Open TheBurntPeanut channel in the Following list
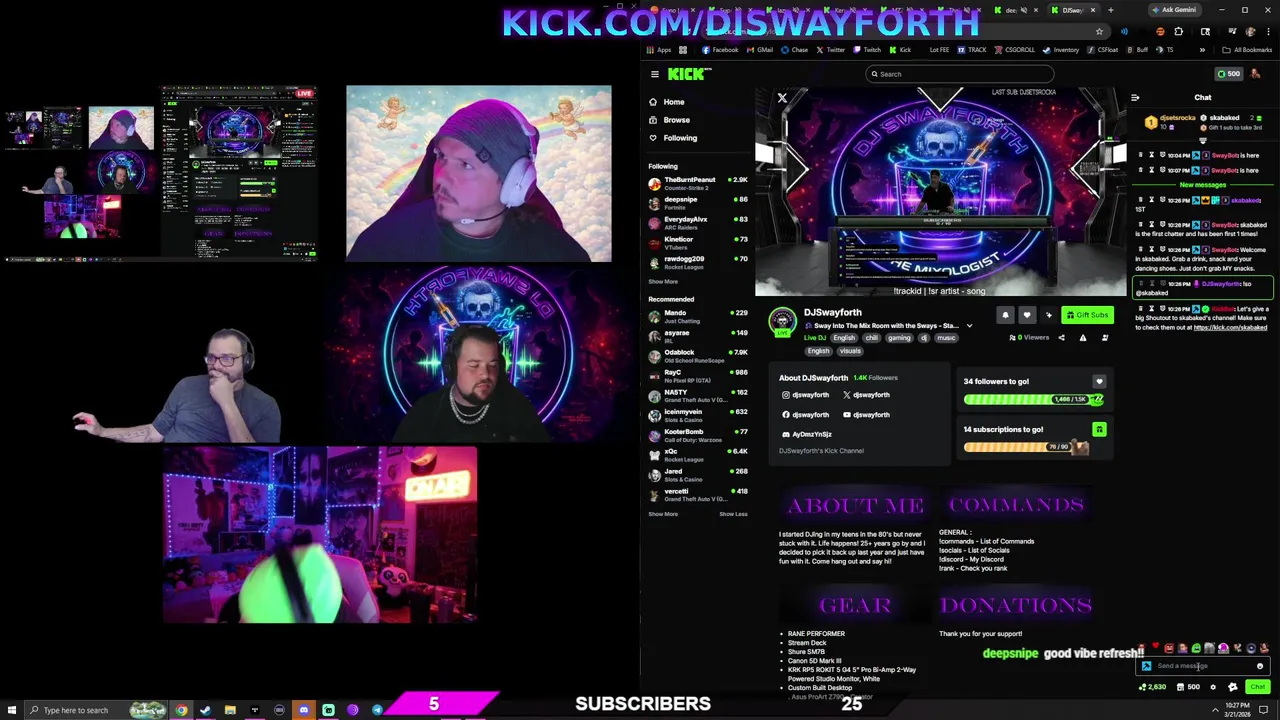This screenshot has height=720, width=1280. click(698, 183)
